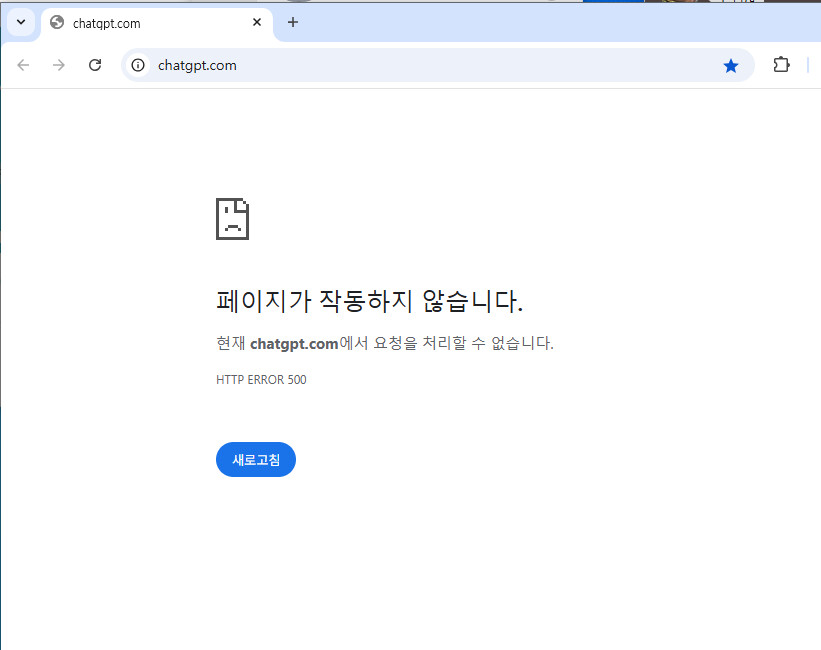The width and height of the screenshot is (821, 650).
Task: Focus the chatgpt.com address bar
Action: tap(437, 65)
